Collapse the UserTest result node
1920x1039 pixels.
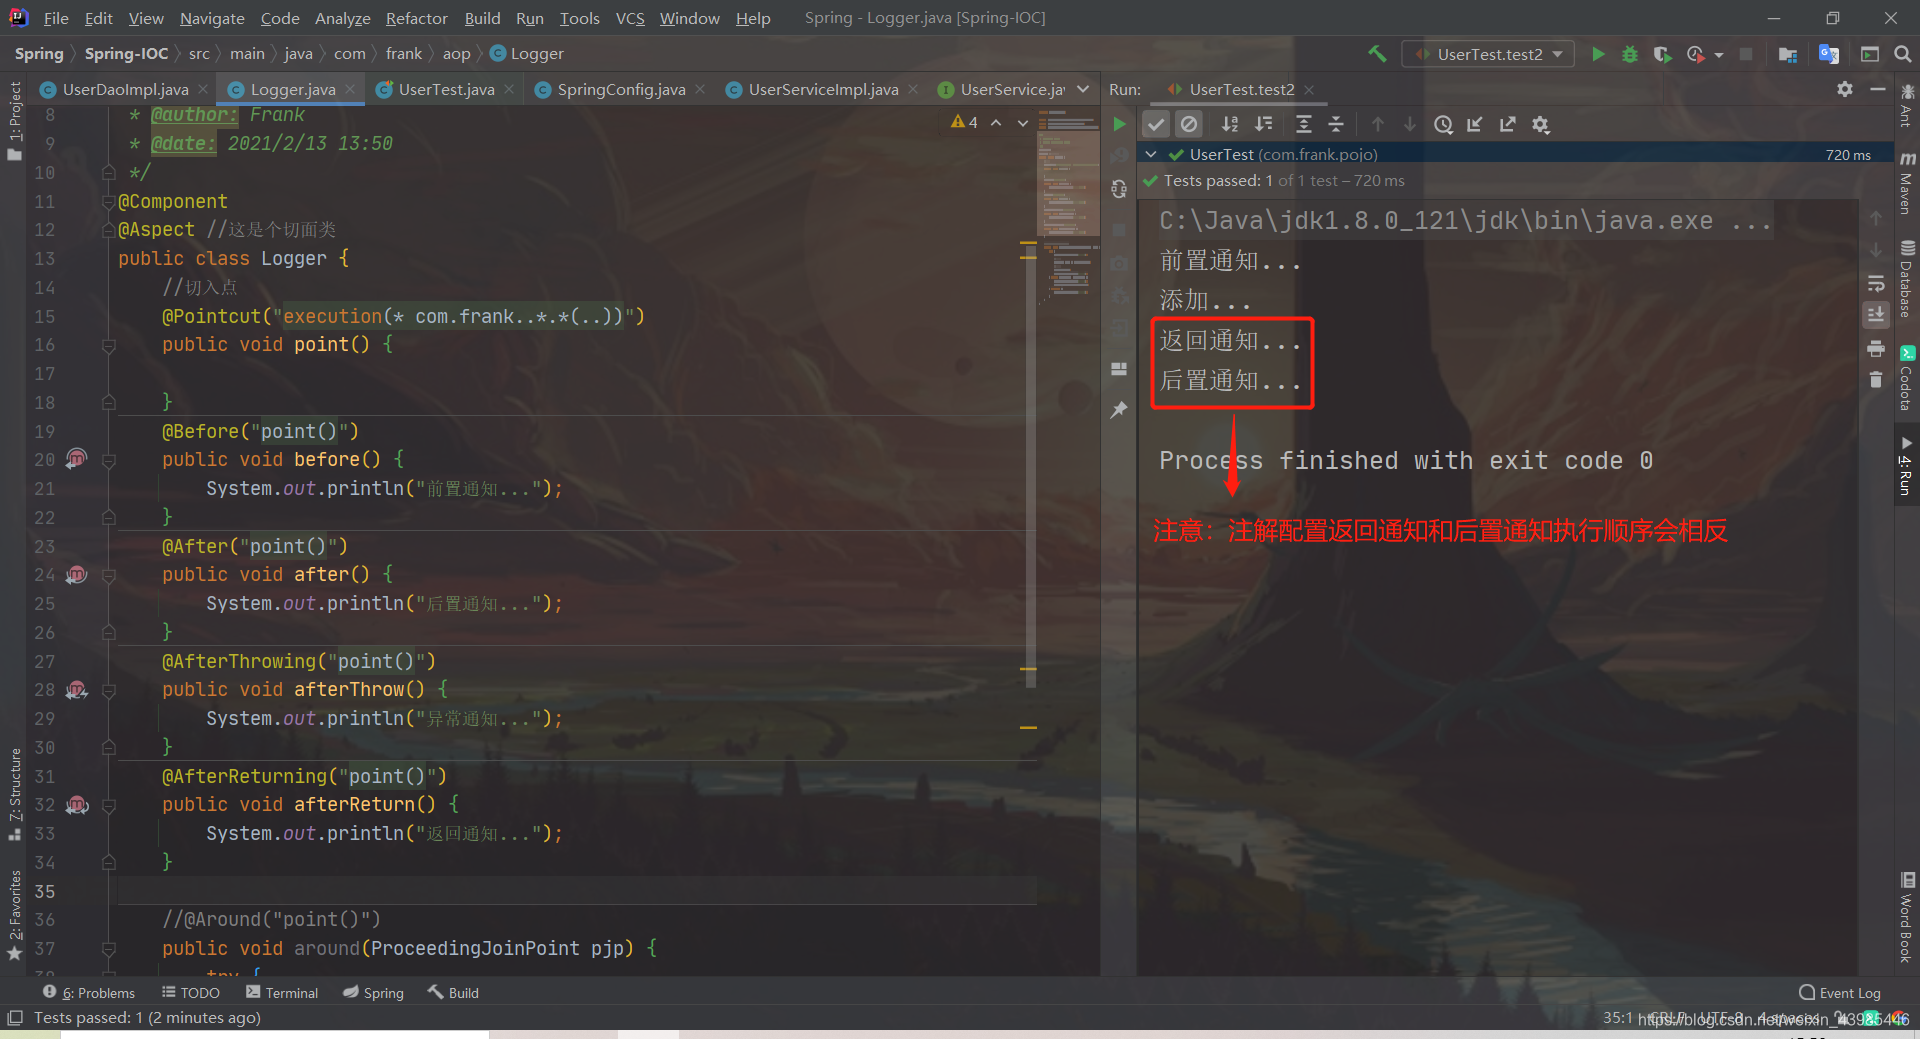click(x=1151, y=154)
